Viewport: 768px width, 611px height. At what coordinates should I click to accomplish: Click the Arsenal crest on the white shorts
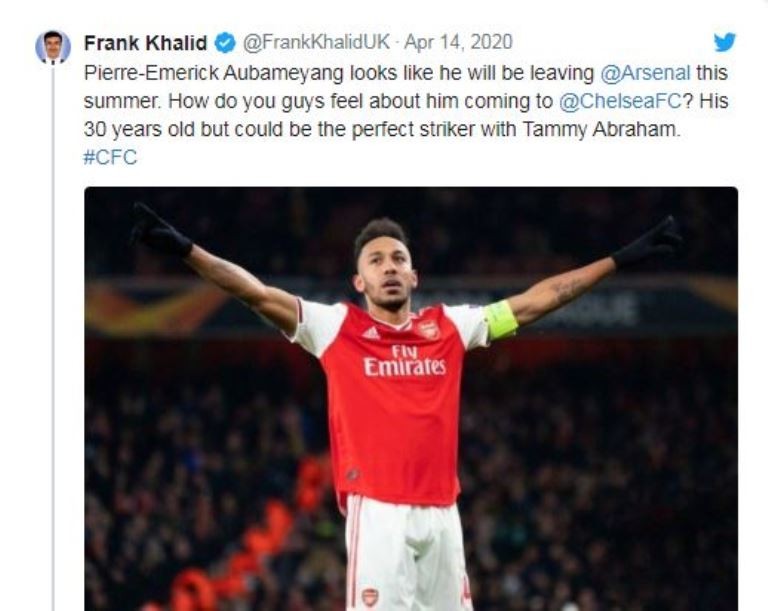pyautogui.click(x=370, y=597)
